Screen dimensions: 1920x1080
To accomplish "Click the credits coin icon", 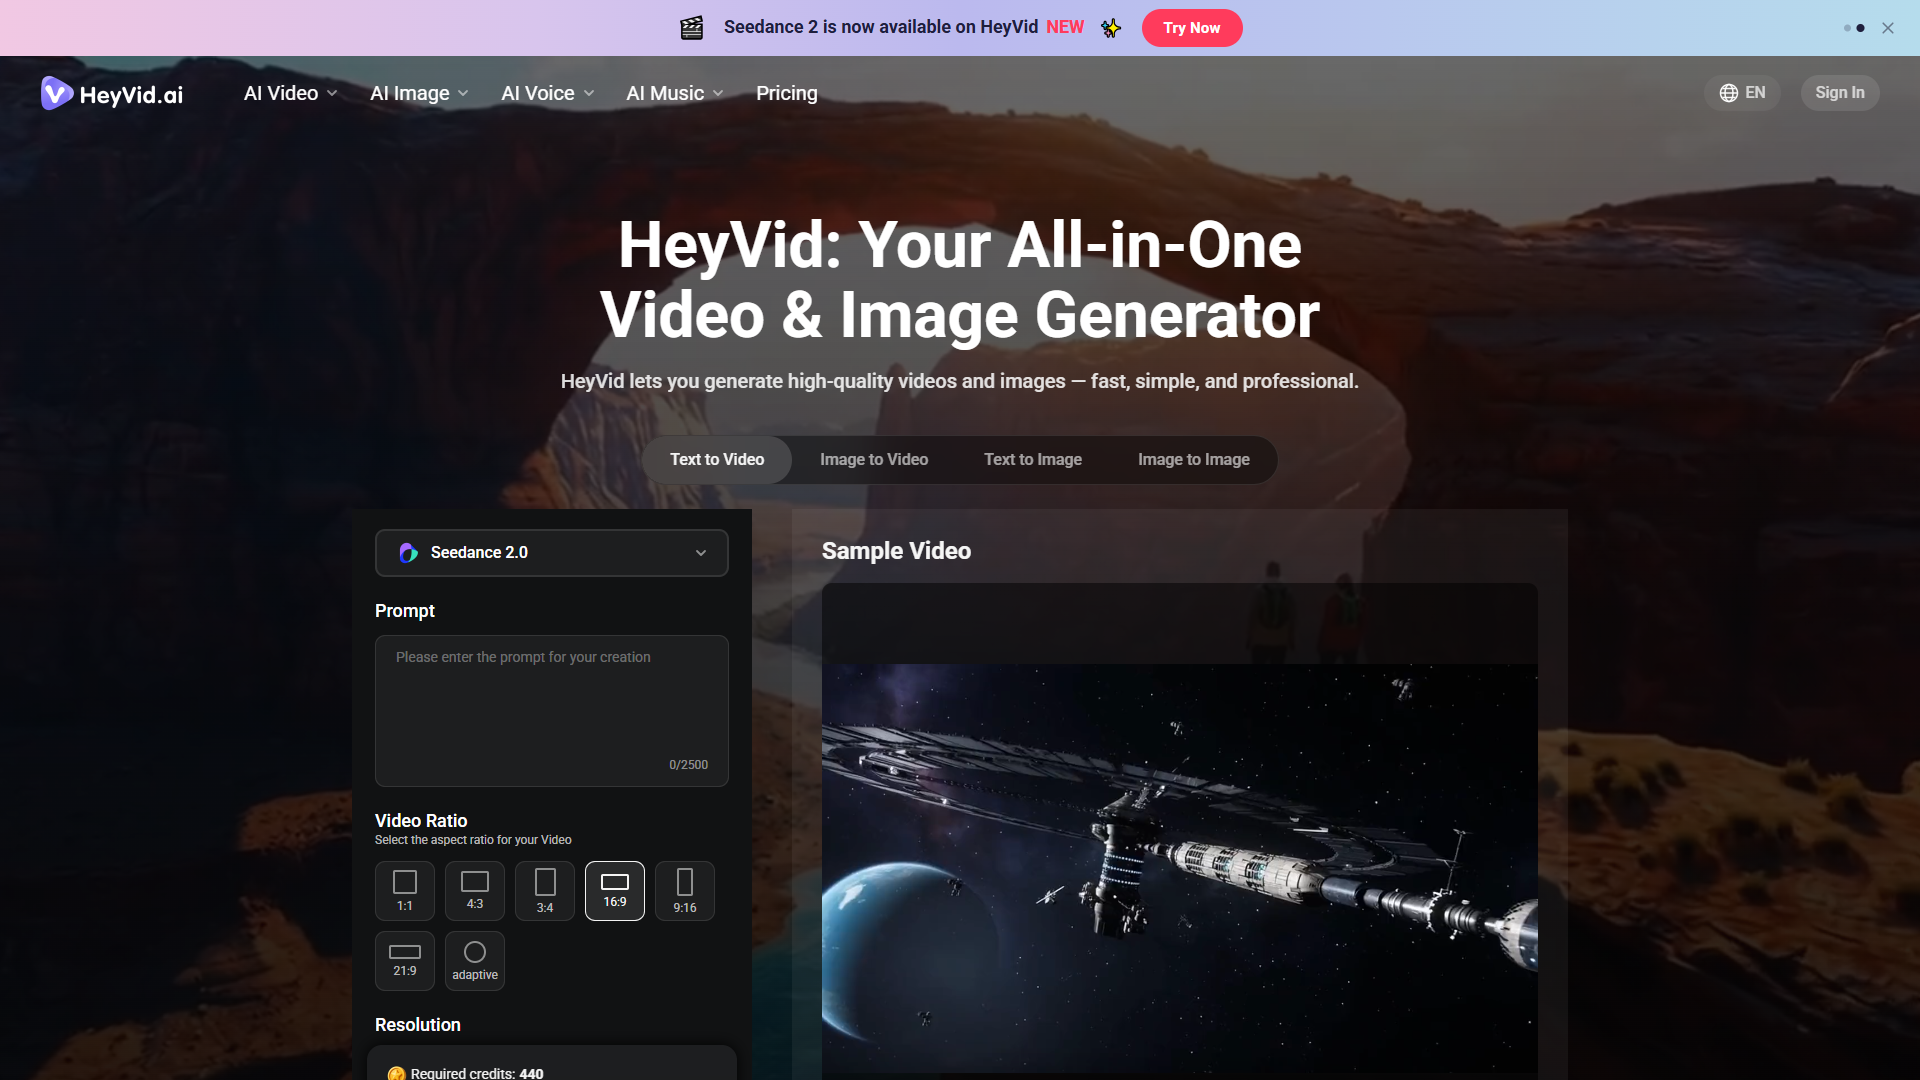I will click(396, 1073).
